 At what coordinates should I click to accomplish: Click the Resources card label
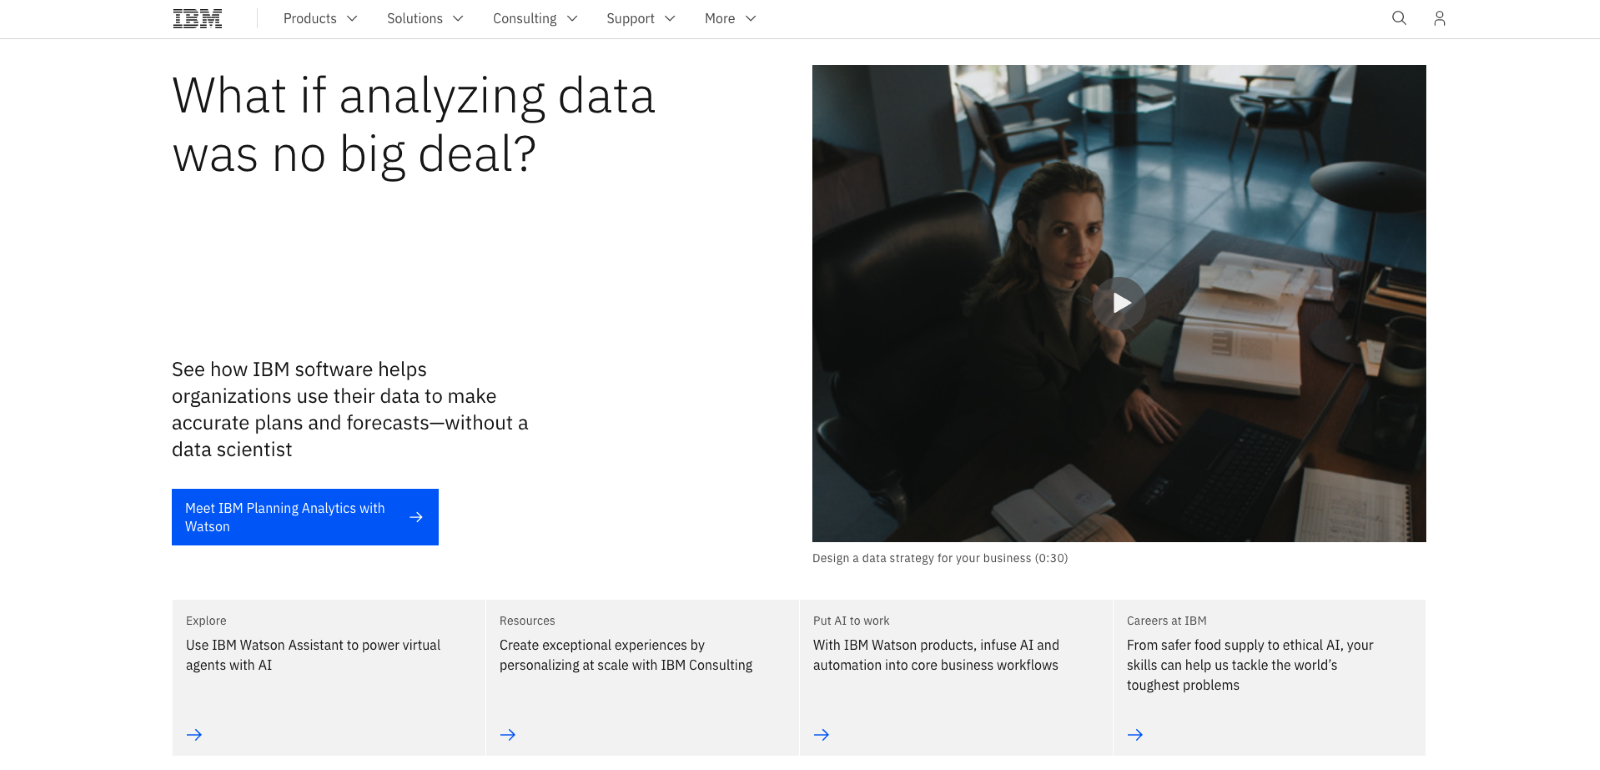pyautogui.click(x=527, y=621)
